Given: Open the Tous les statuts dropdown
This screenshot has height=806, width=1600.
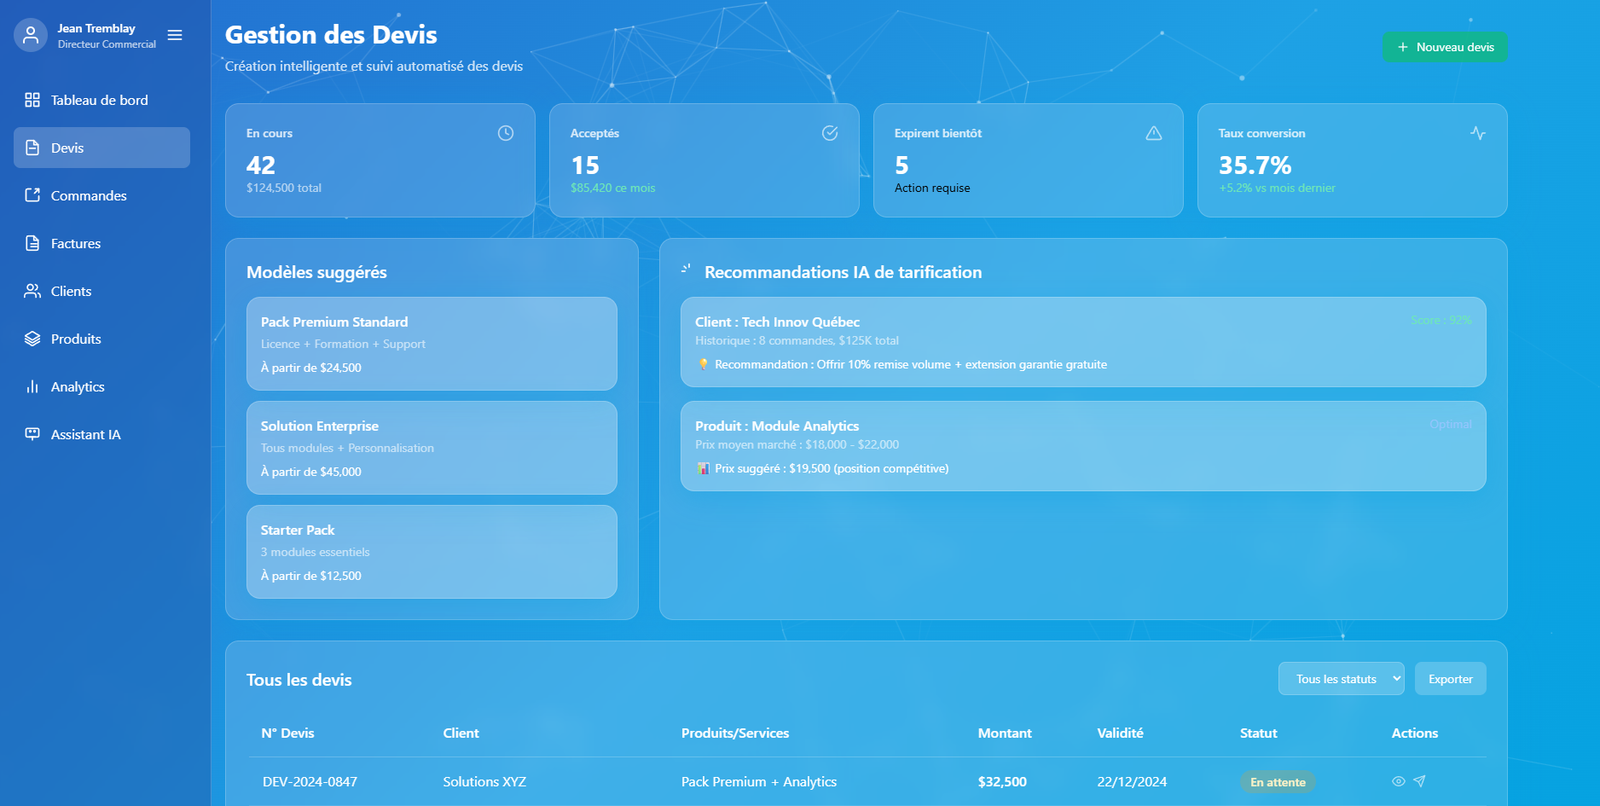Looking at the screenshot, I should click(1340, 679).
